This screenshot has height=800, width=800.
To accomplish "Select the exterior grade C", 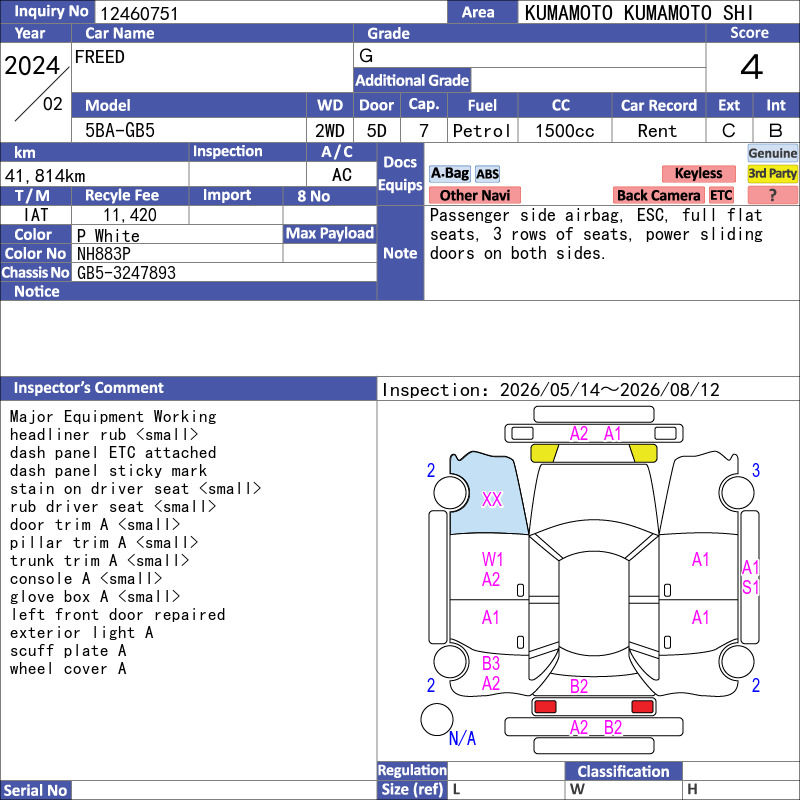I will point(729,131).
